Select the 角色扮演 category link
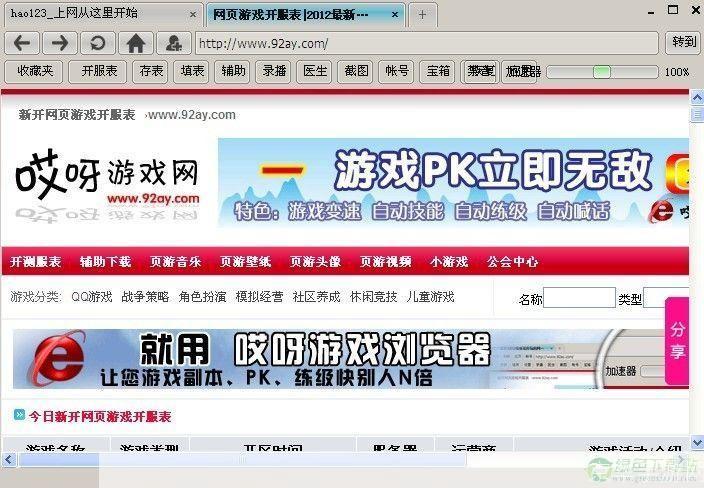This screenshot has width=704, height=488. point(202,297)
